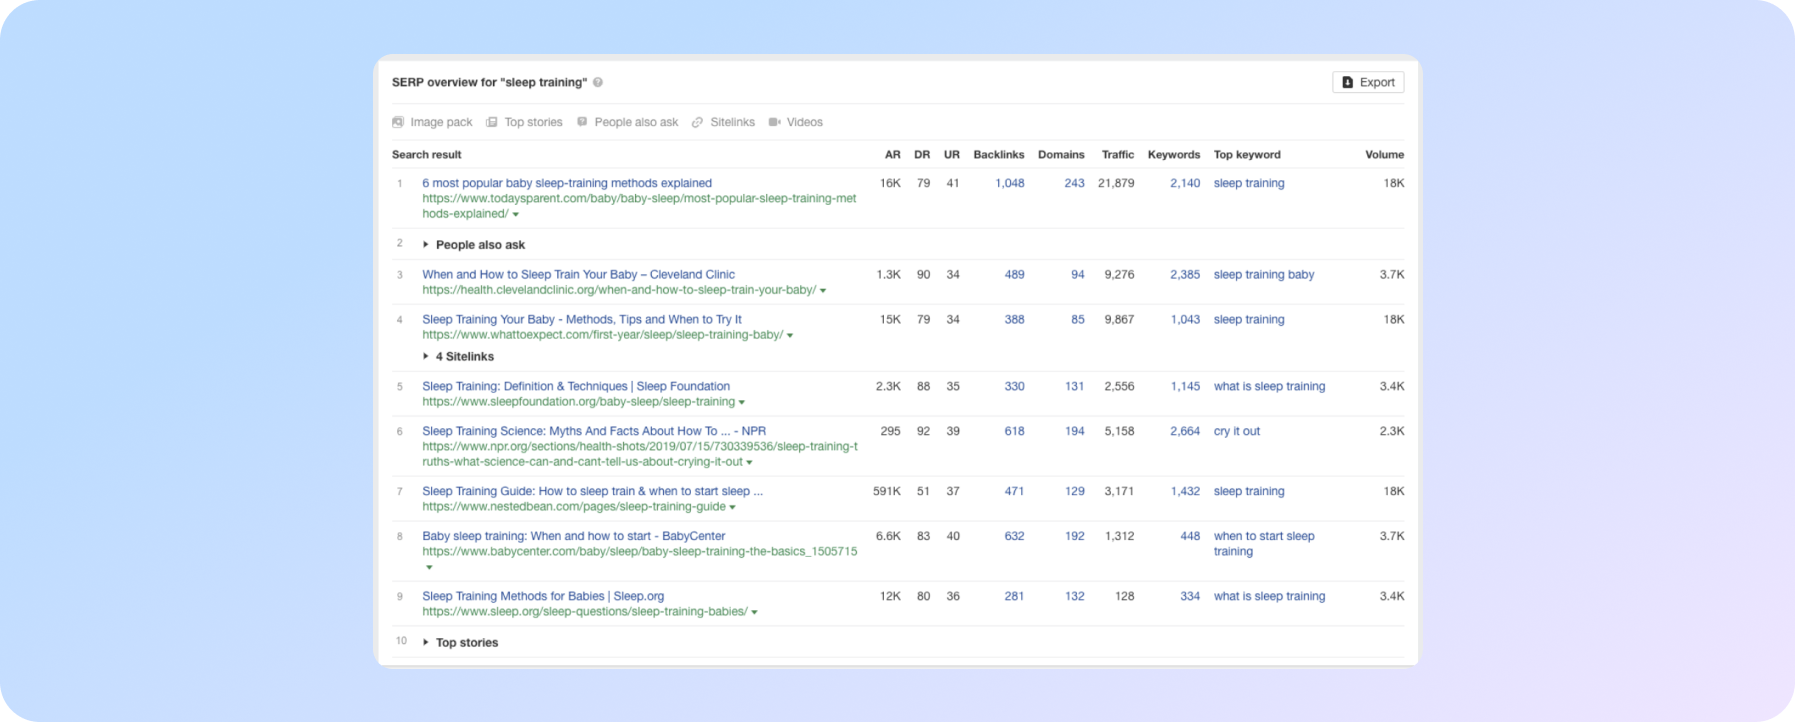The width and height of the screenshot is (1795, 722).
Task: Open the todaysparent.com URL dropdown arrow
Action: [516, 215]
